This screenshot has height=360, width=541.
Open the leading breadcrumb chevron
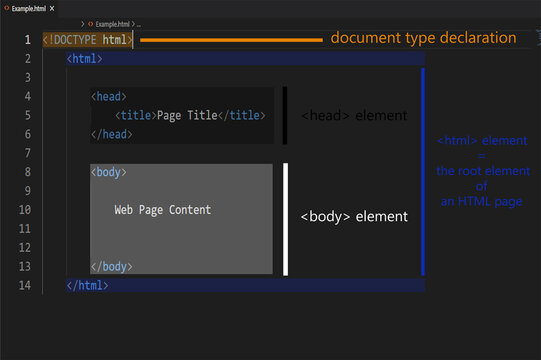pos(82,24)
